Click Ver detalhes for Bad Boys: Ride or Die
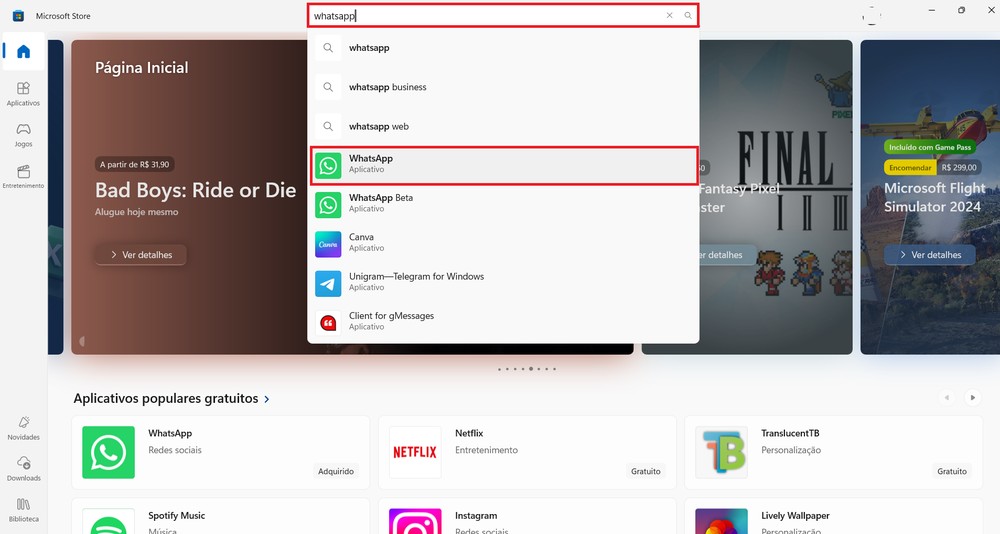The image size is (1000, 534). tap(141, 255)
